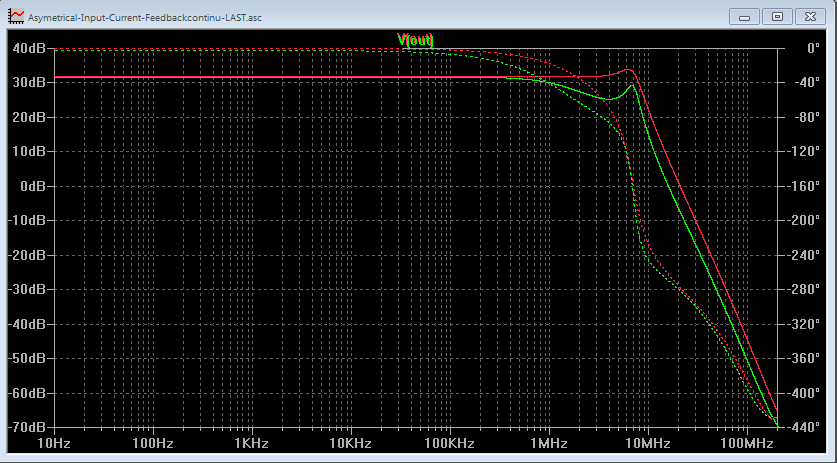Click the 100MHz frequency axis label
837x463 pixels.
click(x=747, y=443)
